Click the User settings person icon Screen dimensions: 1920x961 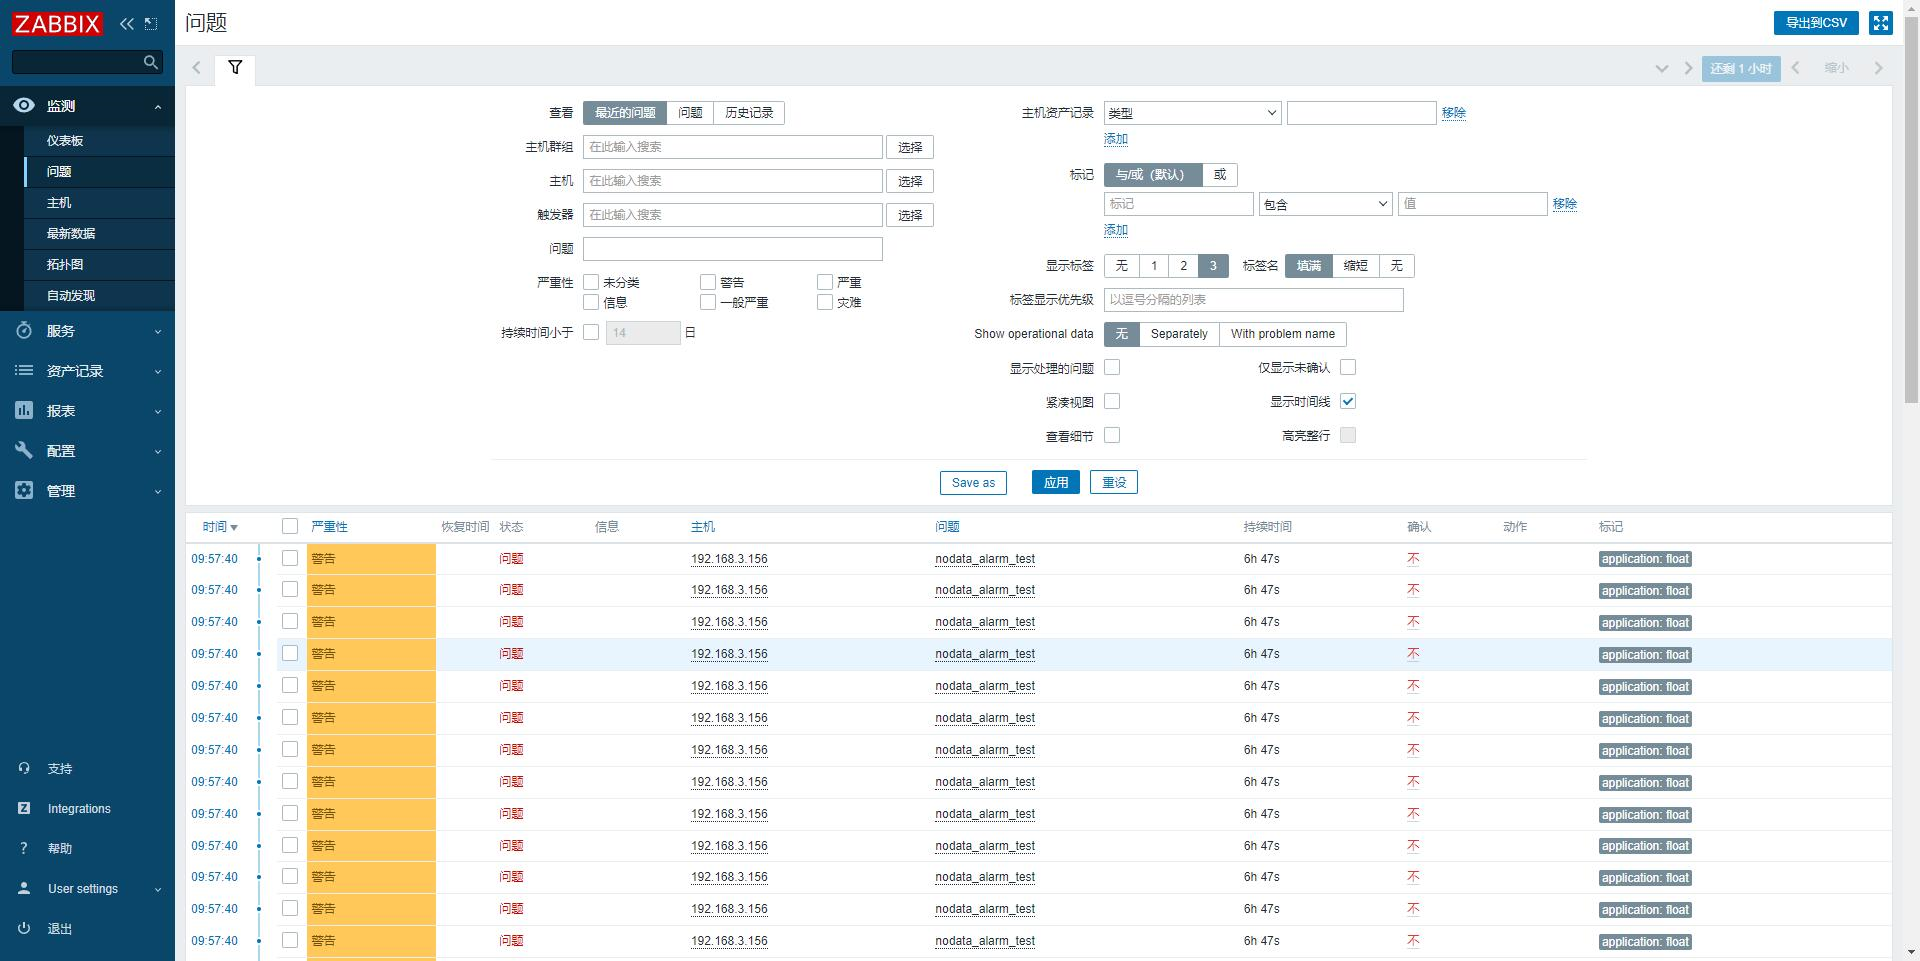pyautogui.click(x=24, y=888)
